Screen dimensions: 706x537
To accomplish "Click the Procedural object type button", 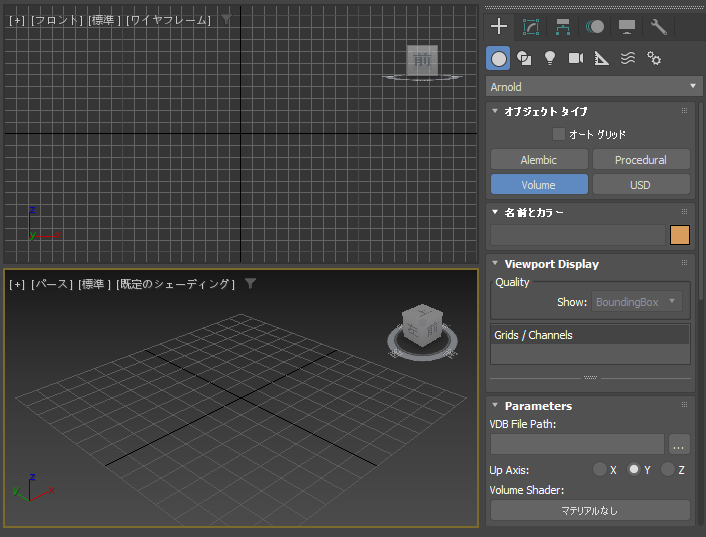I will click(x=641, y=160).
